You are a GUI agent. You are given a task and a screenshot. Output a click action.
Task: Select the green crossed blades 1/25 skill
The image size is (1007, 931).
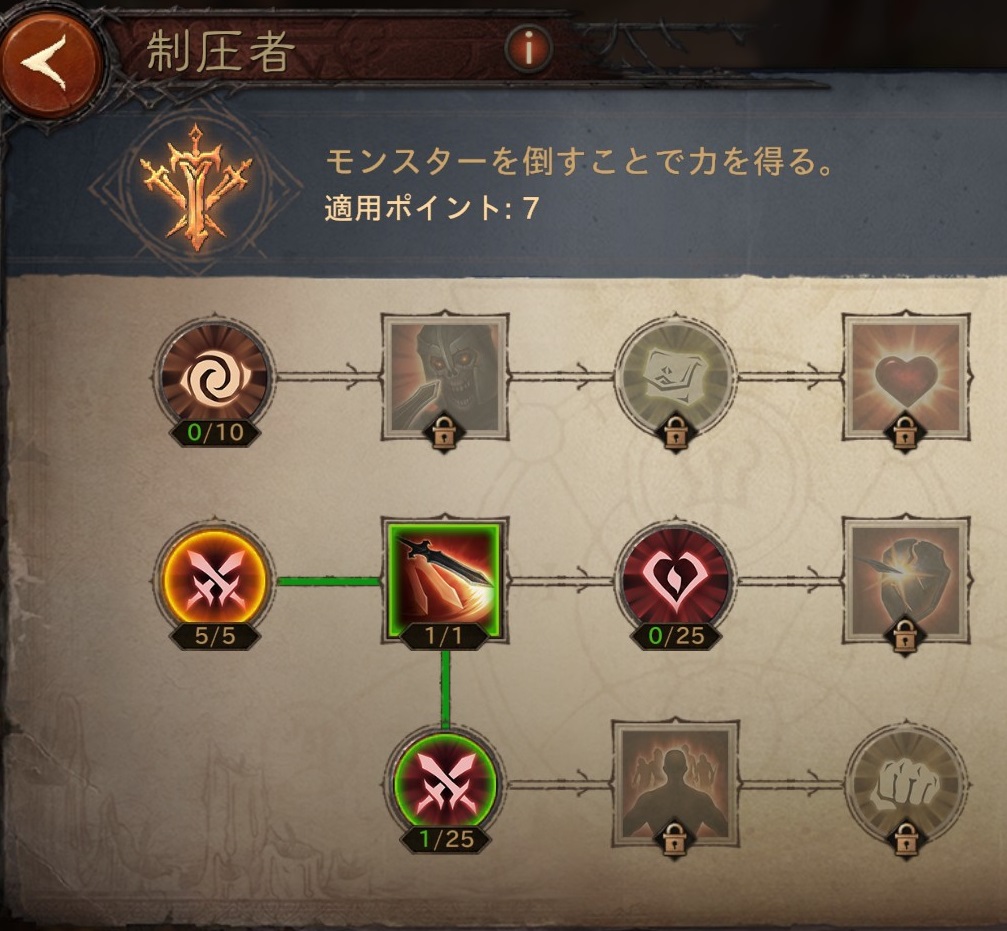445,785
